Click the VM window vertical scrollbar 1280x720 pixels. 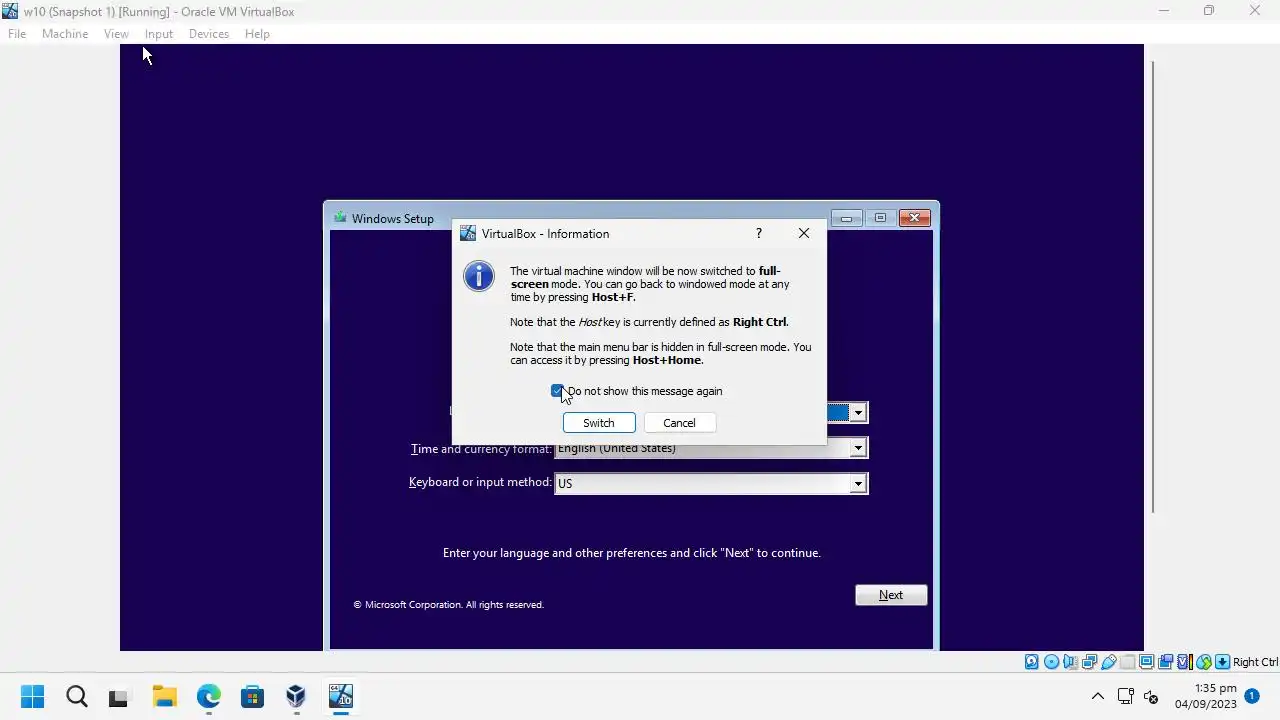(x=1153, y=288)
